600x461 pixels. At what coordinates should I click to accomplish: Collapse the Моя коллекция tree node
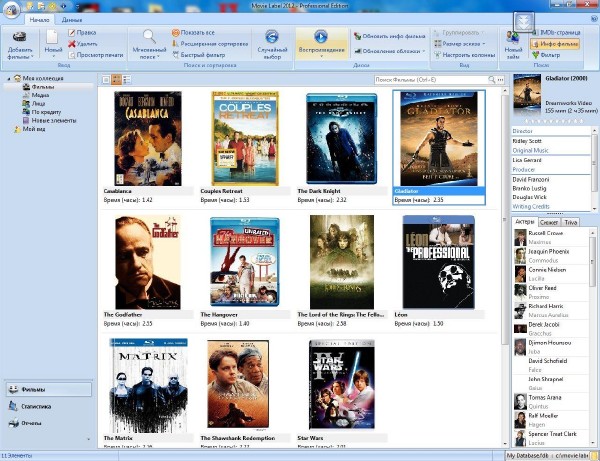tap(7, 79)
